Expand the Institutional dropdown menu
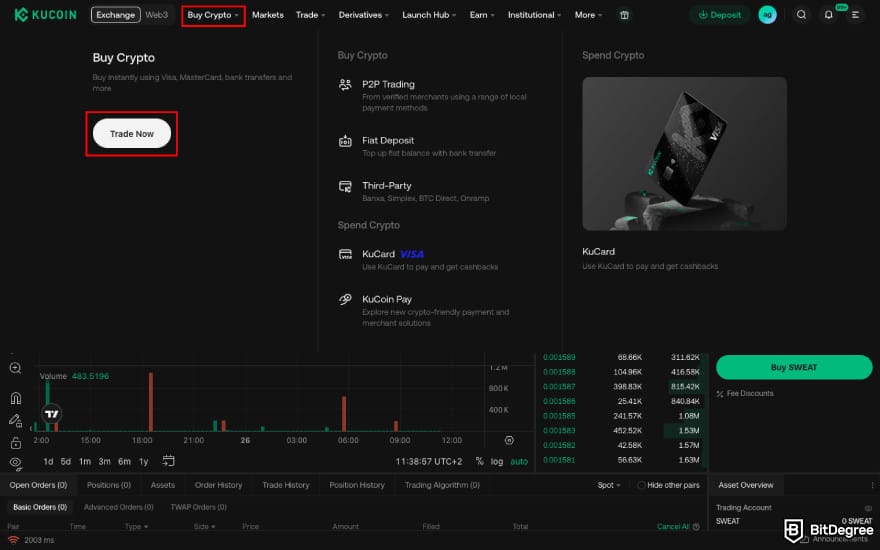 534,15
